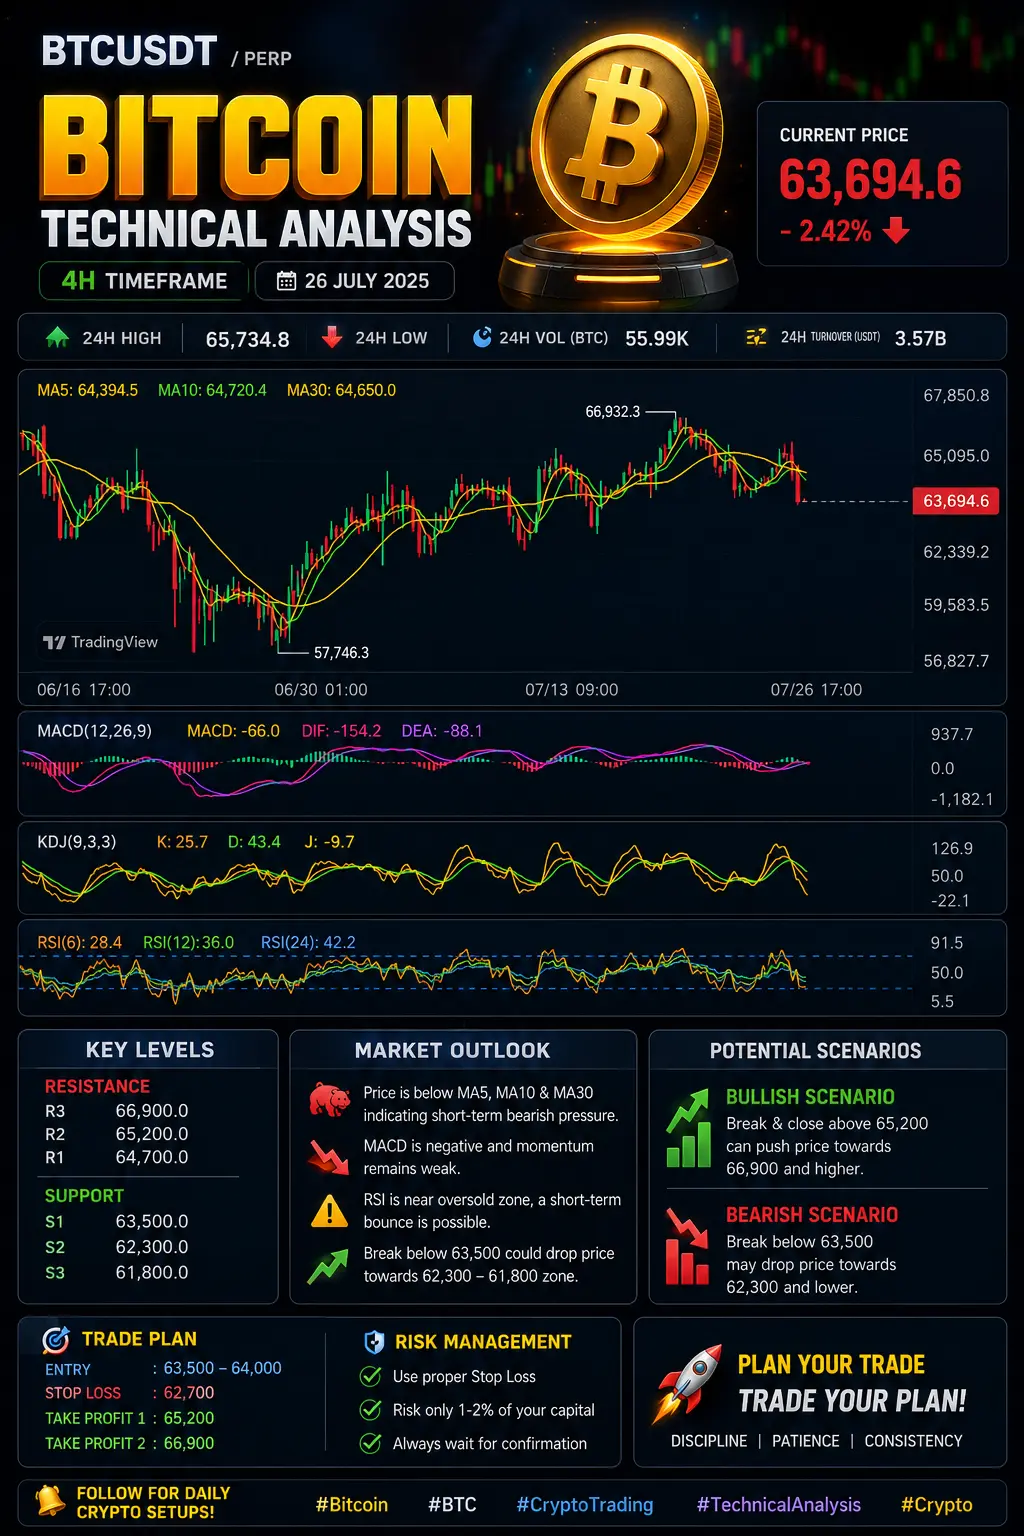
Task: Click the R1 64,700.0 resistance row
Action: click(117, 1157)
